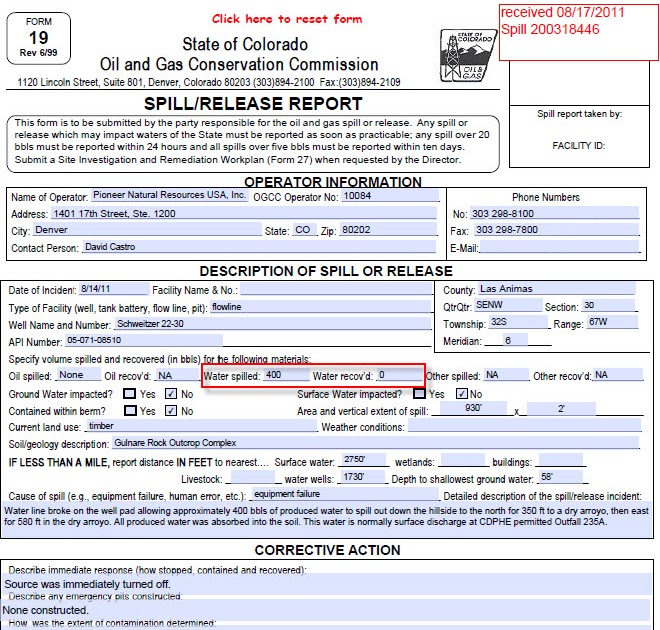The image size is (660, 630).
Task: Click 'Spill report taken by:' label
Action: 579,114
